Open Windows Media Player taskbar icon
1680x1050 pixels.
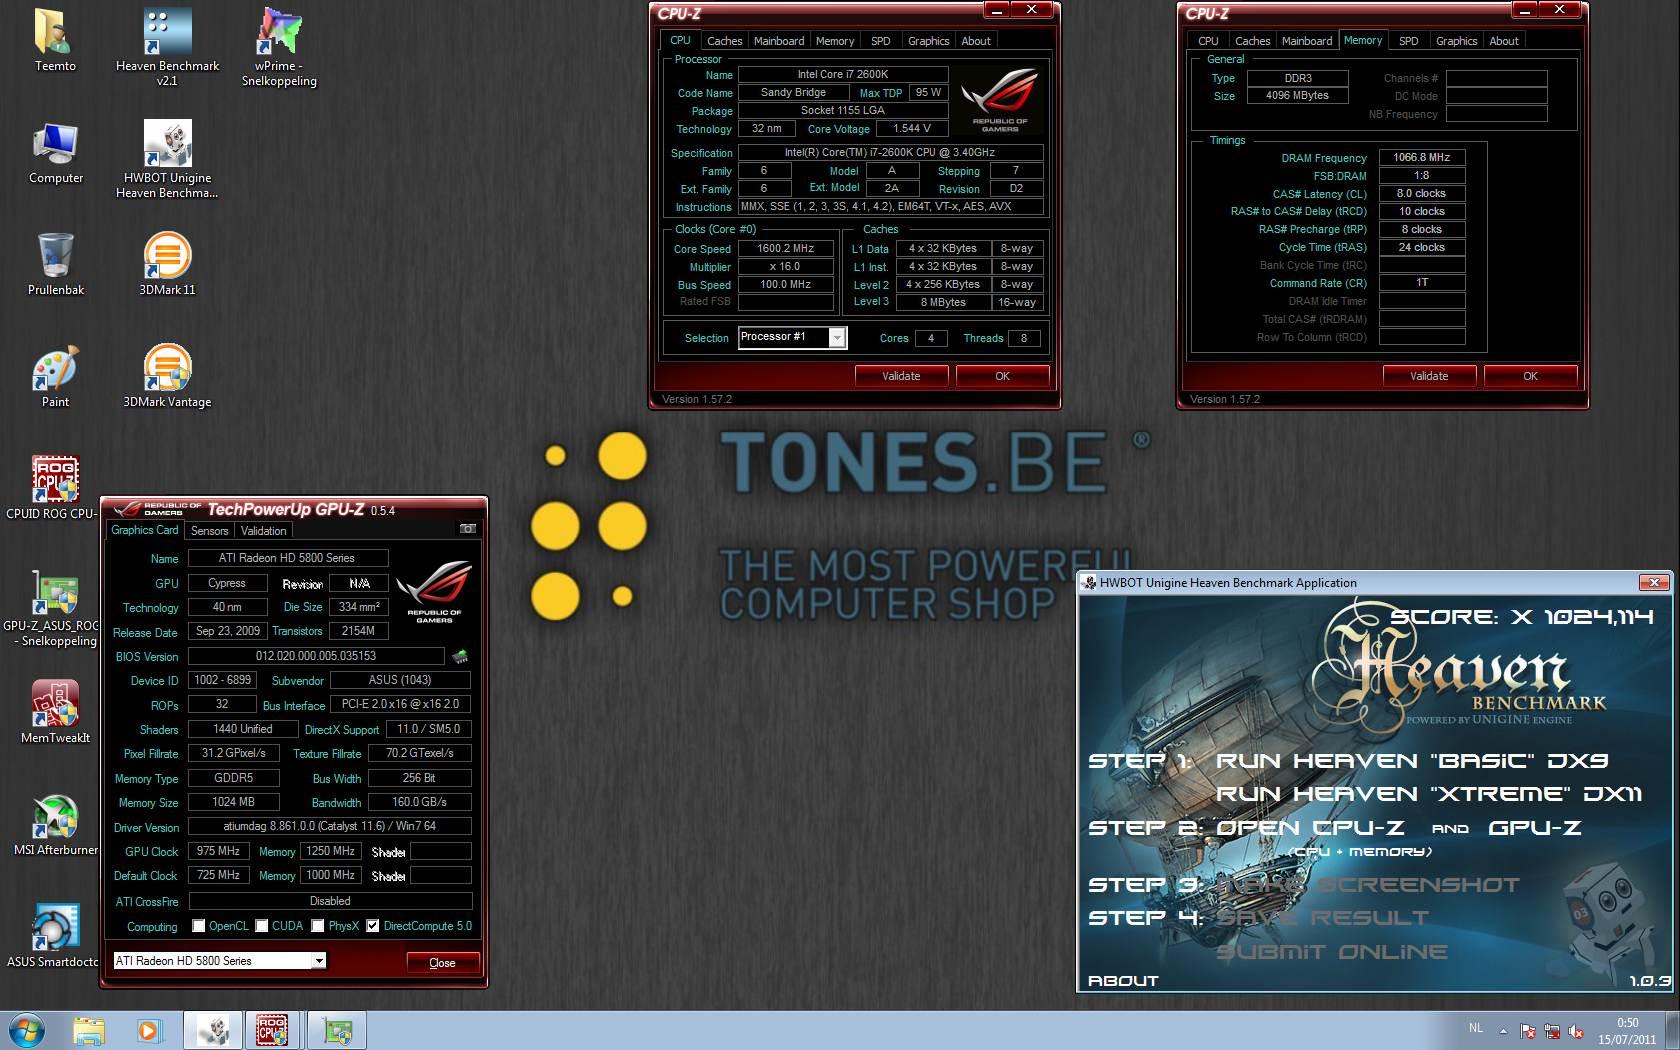coord(149,1030)
